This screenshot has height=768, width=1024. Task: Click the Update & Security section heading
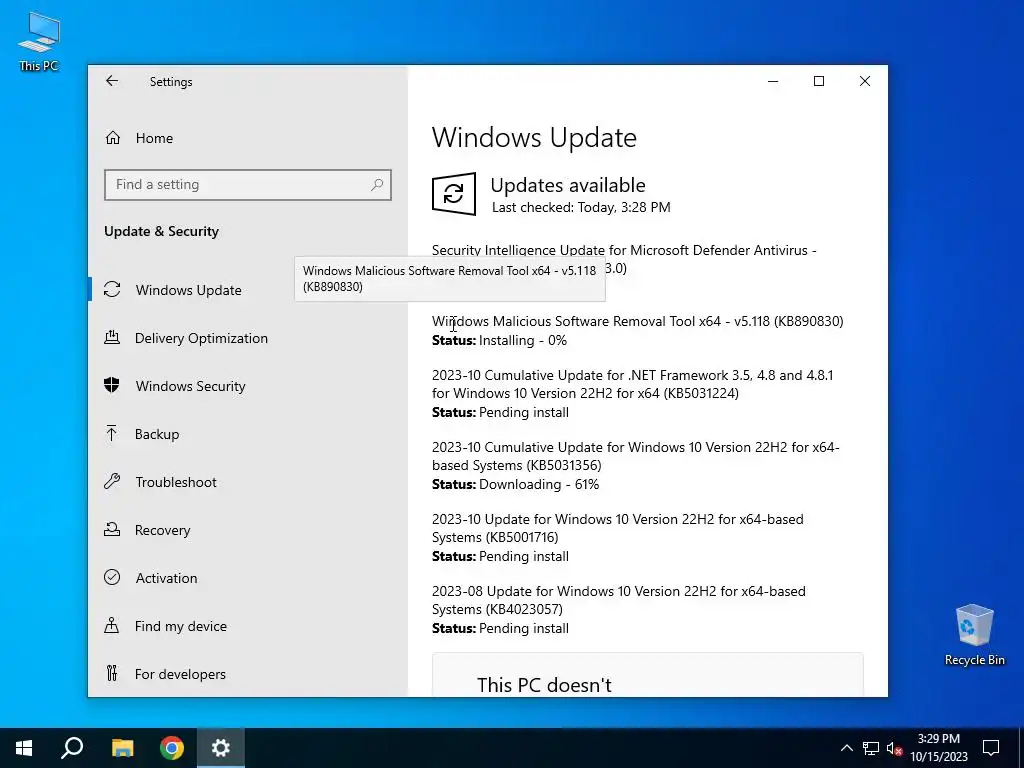161,231
